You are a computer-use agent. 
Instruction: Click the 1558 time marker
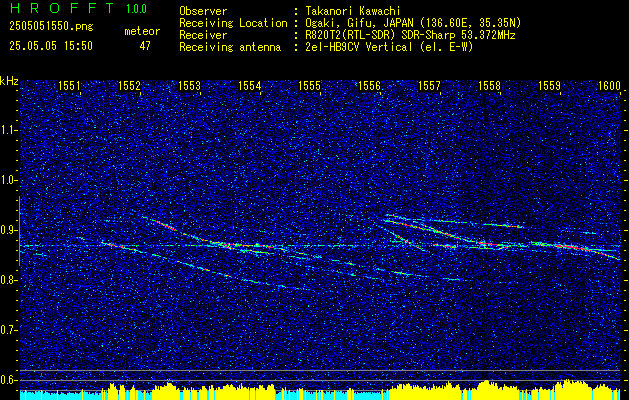click(490, 85)
